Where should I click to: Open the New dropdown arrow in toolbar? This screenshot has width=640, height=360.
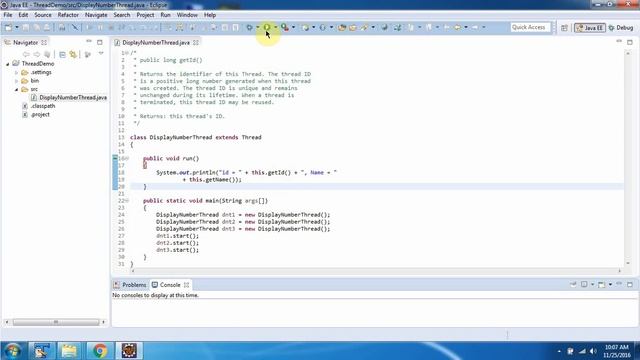tap(17, 27)
